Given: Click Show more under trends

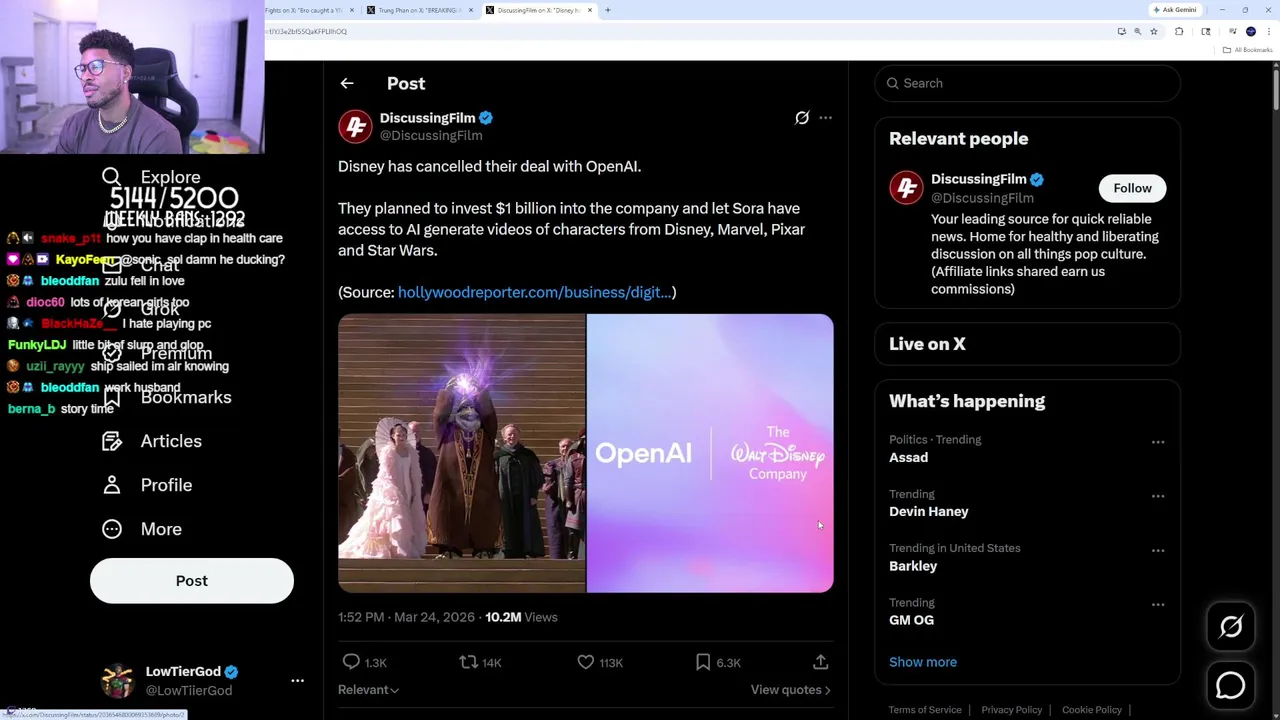Looking at the screenshot, I should (922, 662).
